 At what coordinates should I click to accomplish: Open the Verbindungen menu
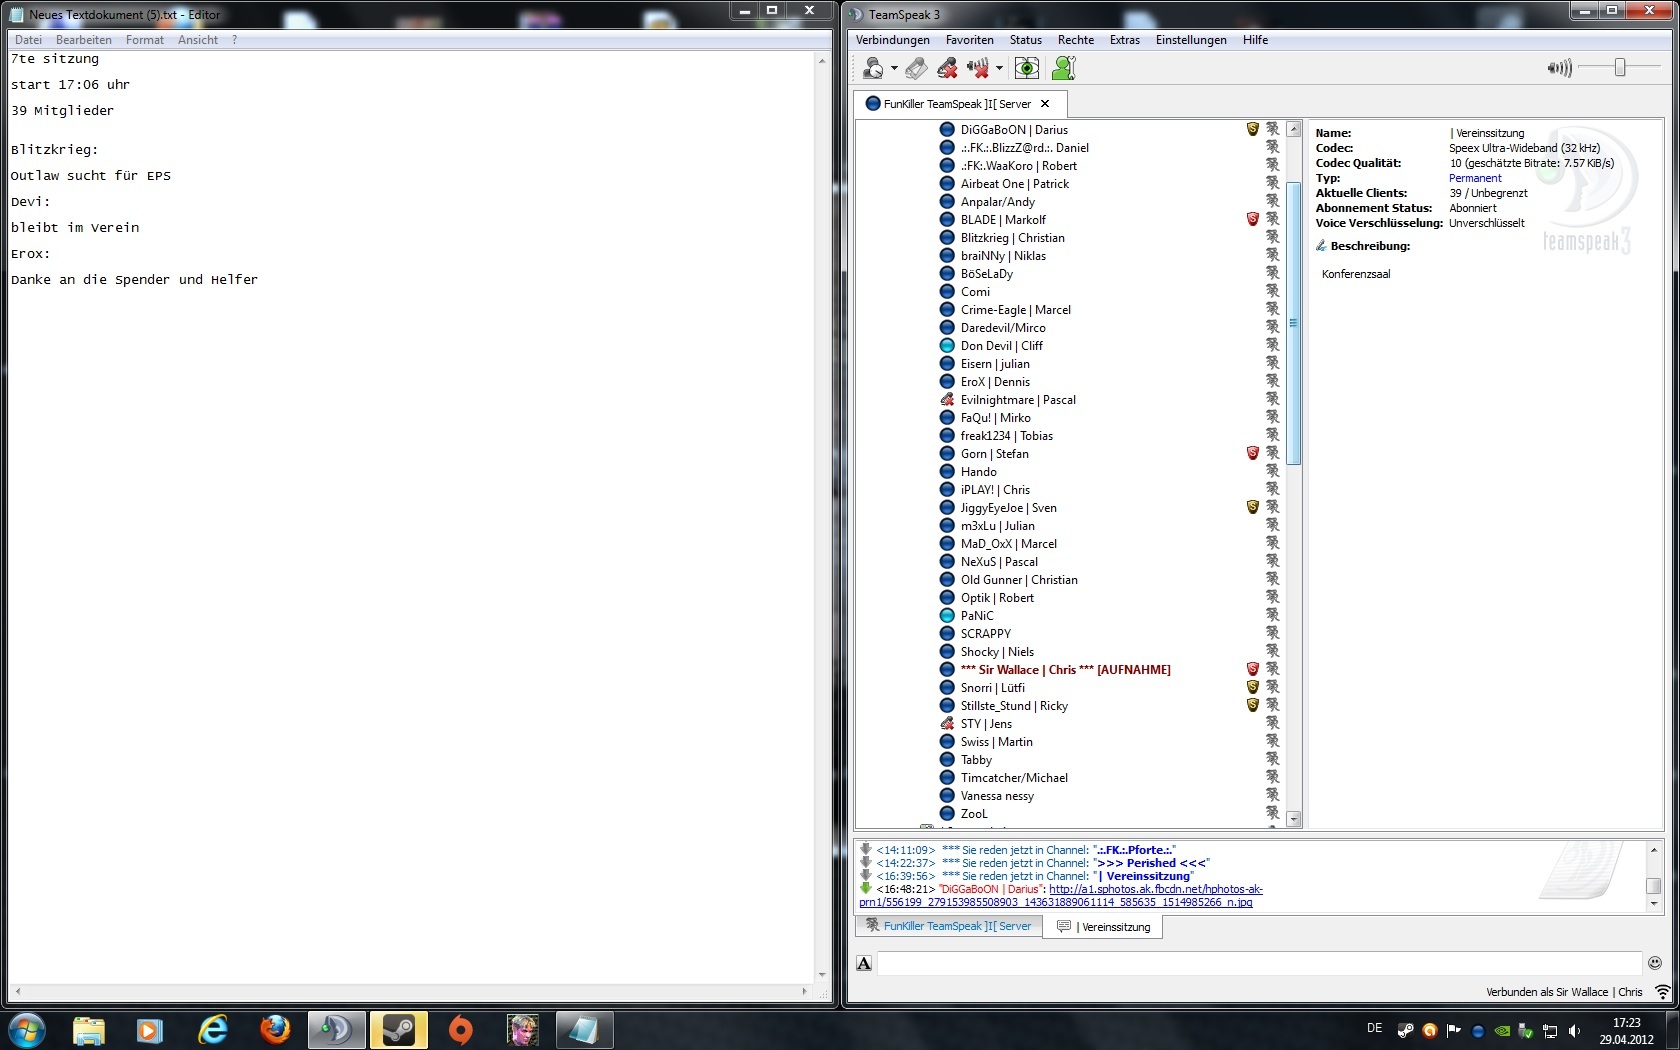[x=893, y=40]
